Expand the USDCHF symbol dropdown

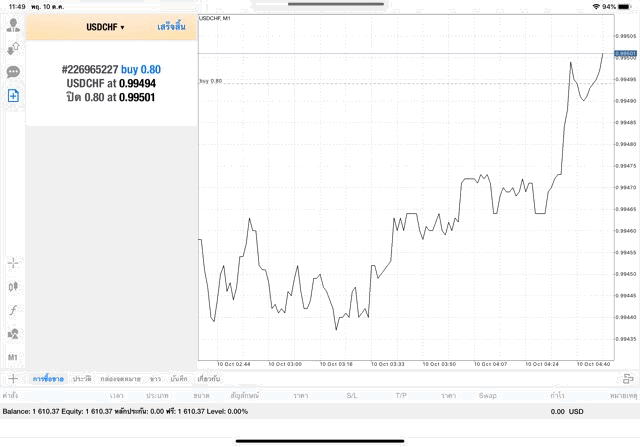105,27
